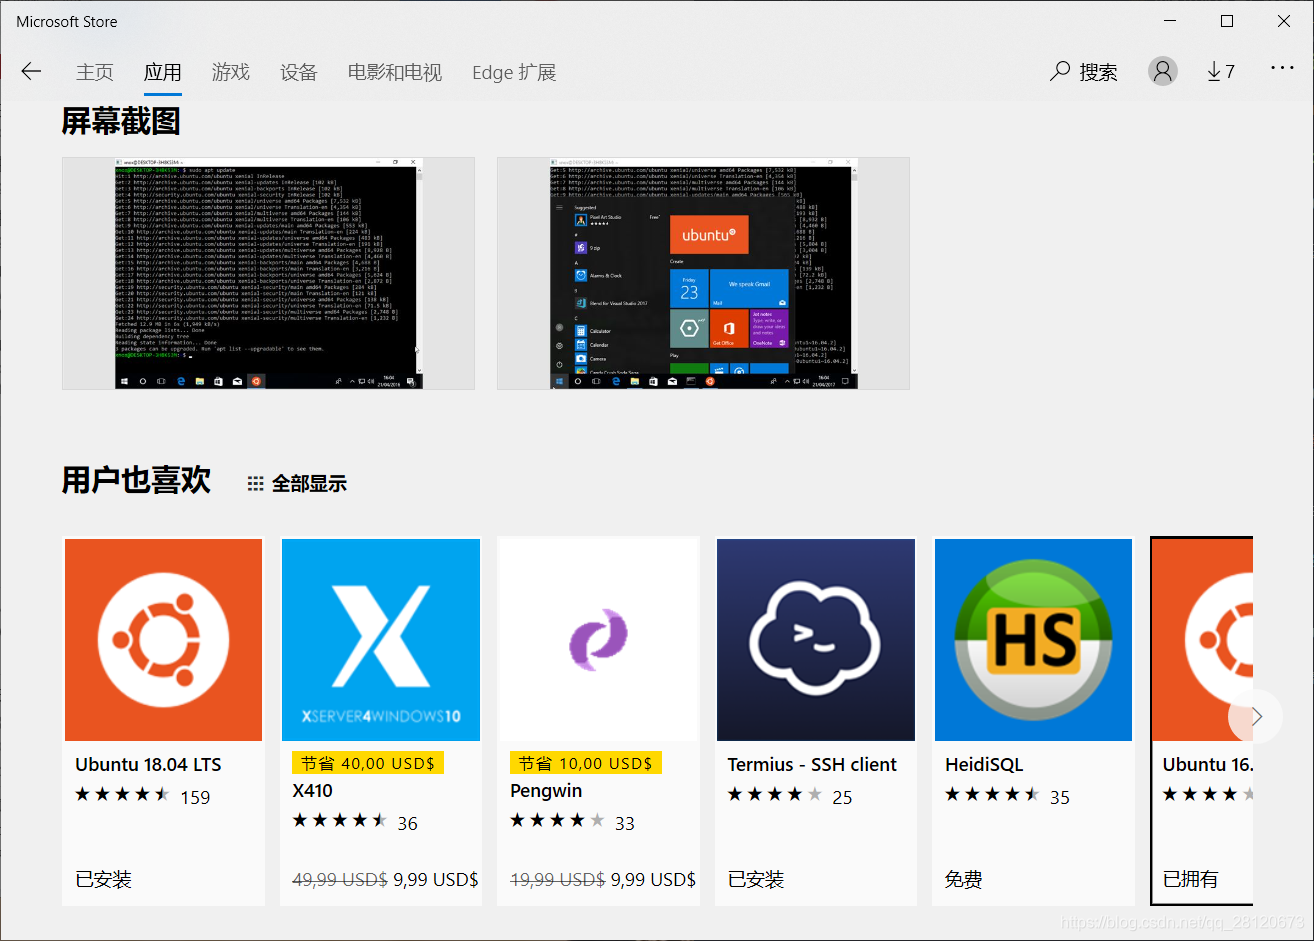
Task: Open the downloads indicator showing 7
Action: click(1220, 72)
